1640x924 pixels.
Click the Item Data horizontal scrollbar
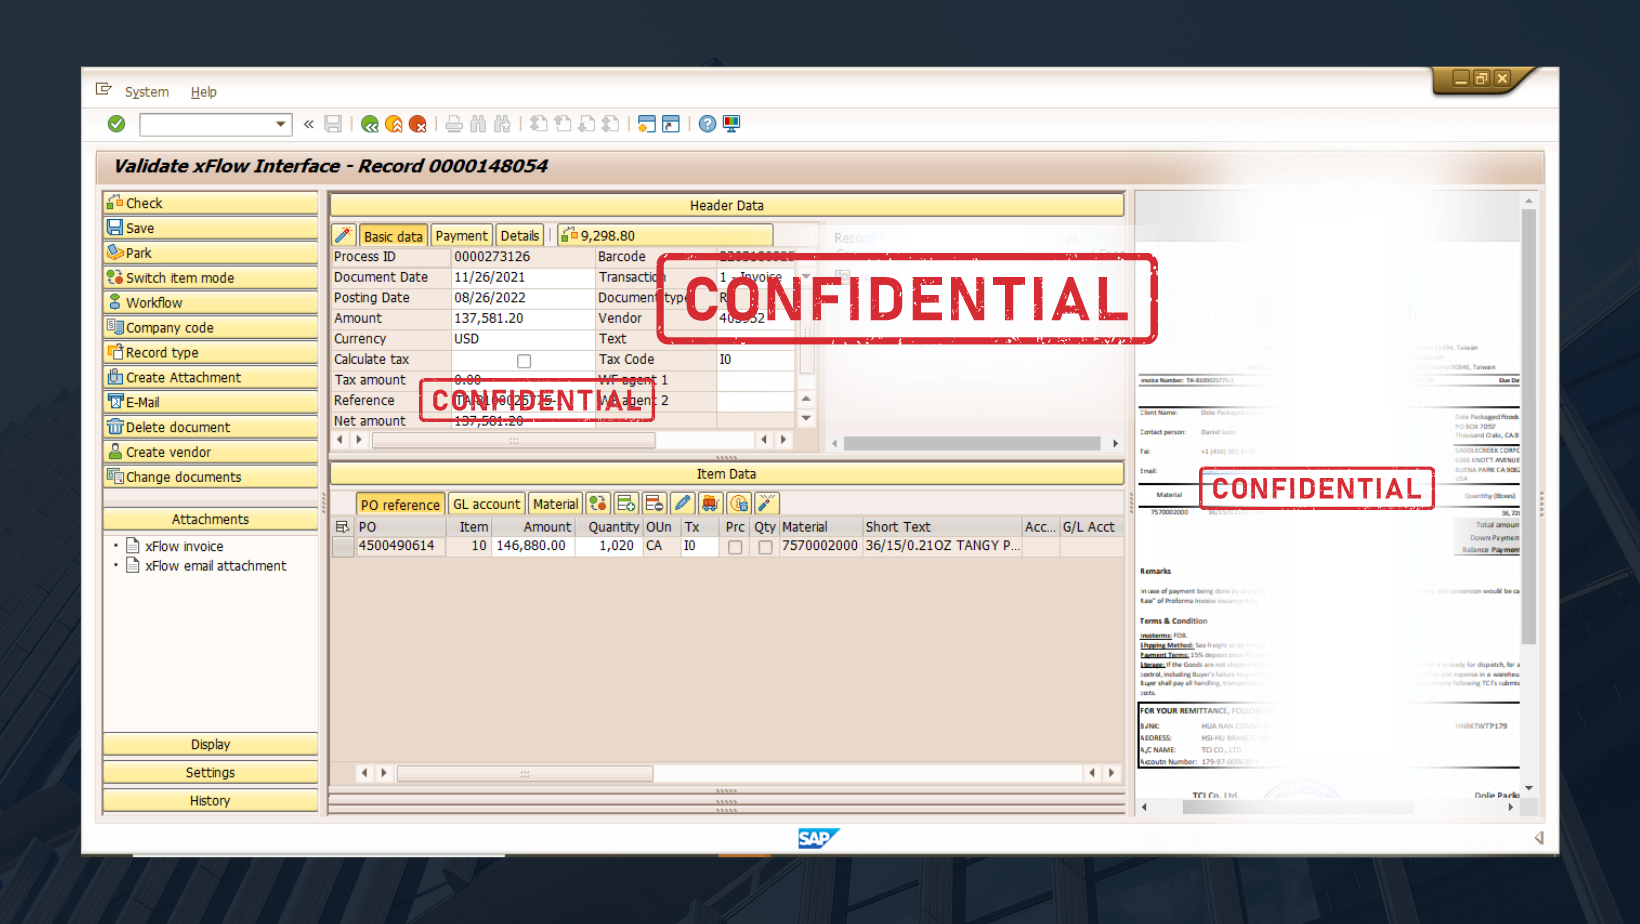tap(525, 773)
